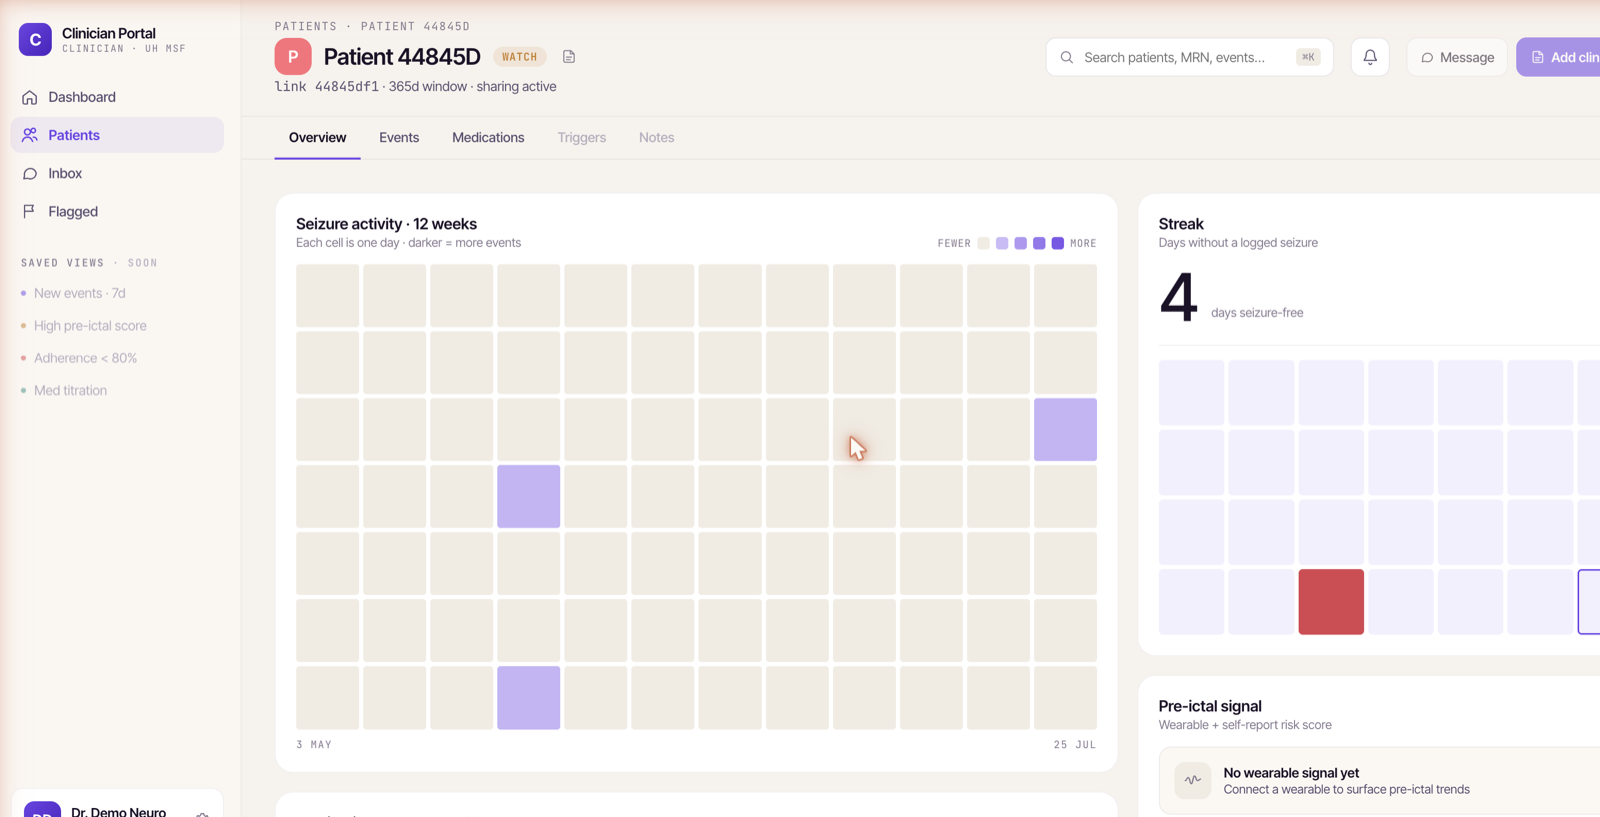
Task: Click the lightest legend swatch next to FEWER
Action: coord(984,243)
